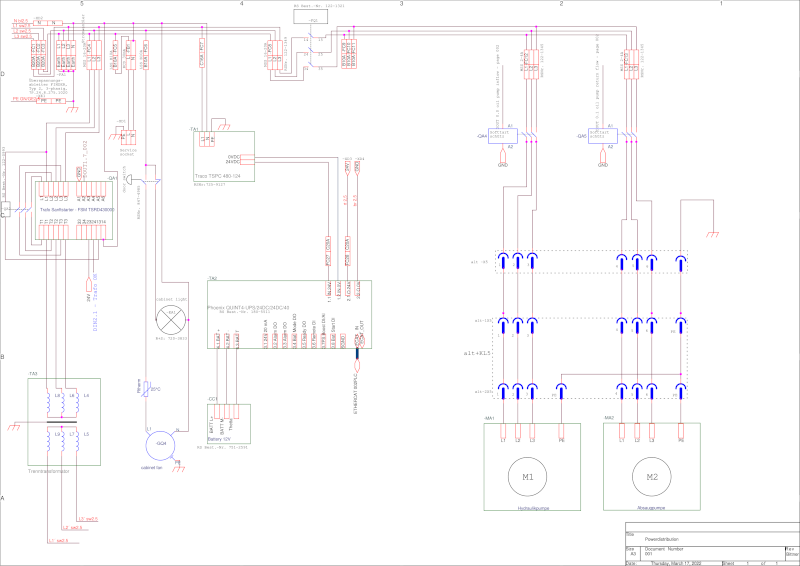The width and height of the screenshot is (800, 566).
Task: Click the PE GN/GE terminal label
Action: 24,100
